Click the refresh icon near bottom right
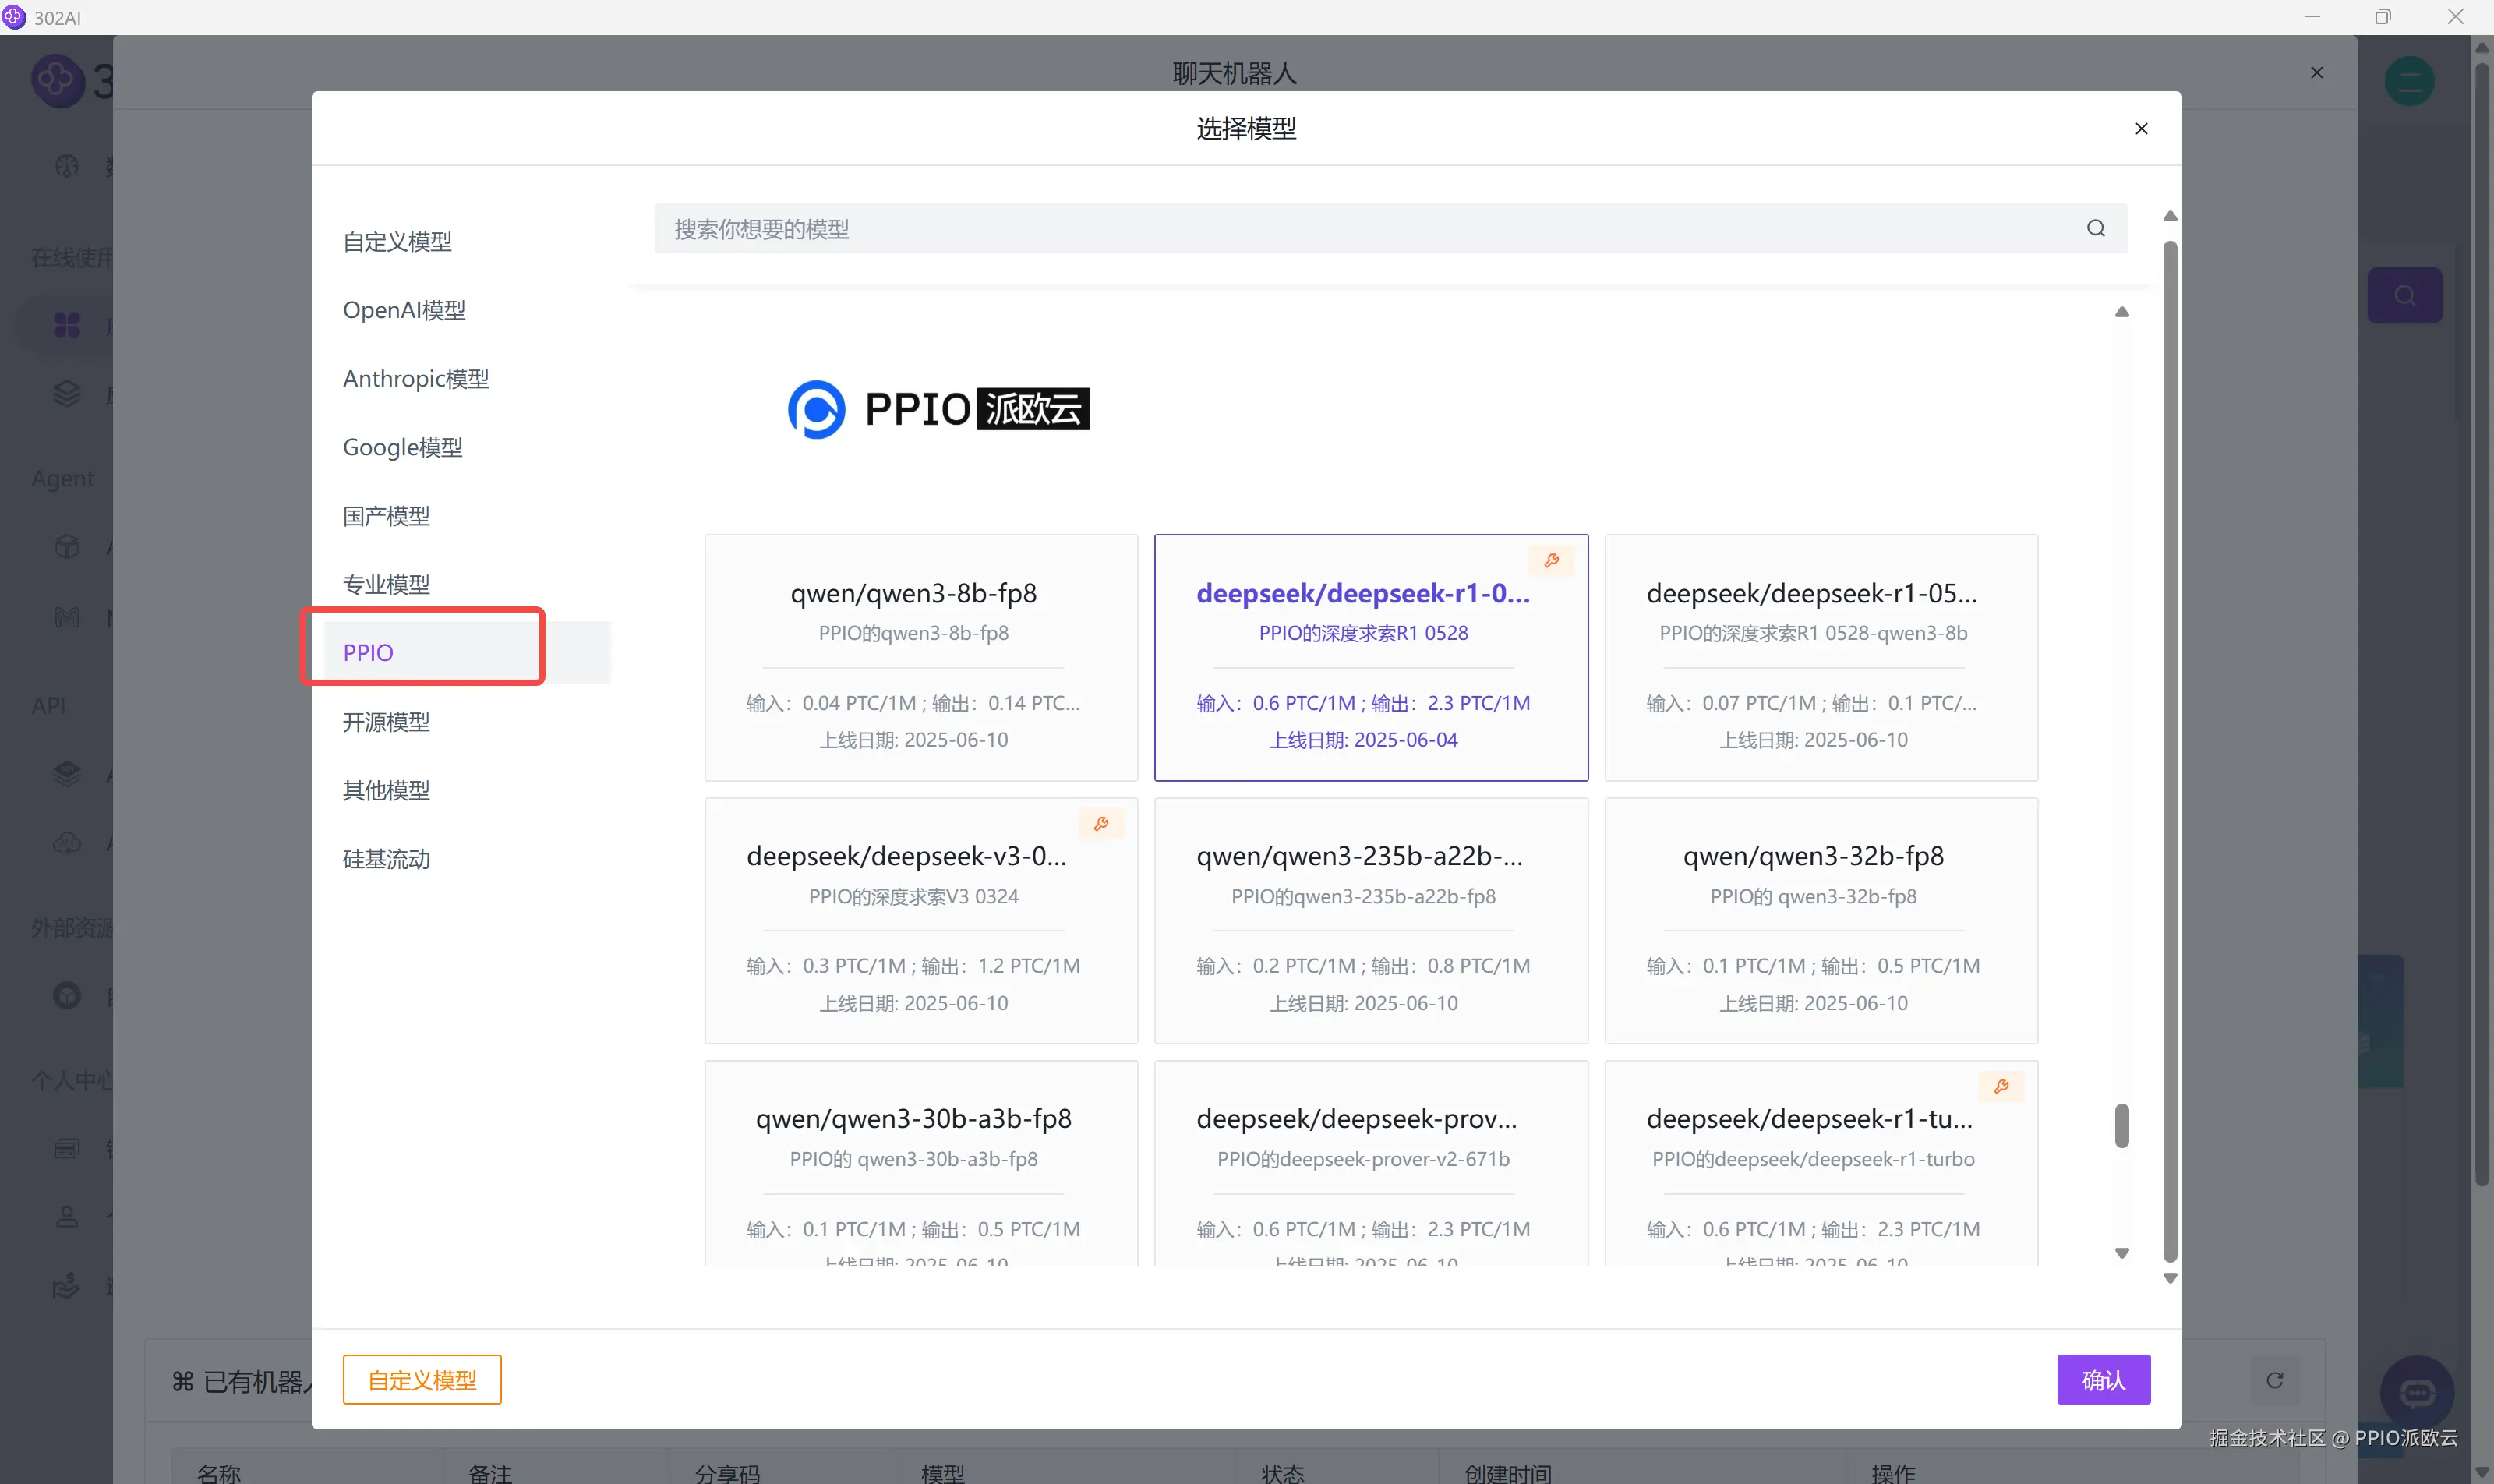Screen dimensions: 2494x1484 click(2274, 1380)
